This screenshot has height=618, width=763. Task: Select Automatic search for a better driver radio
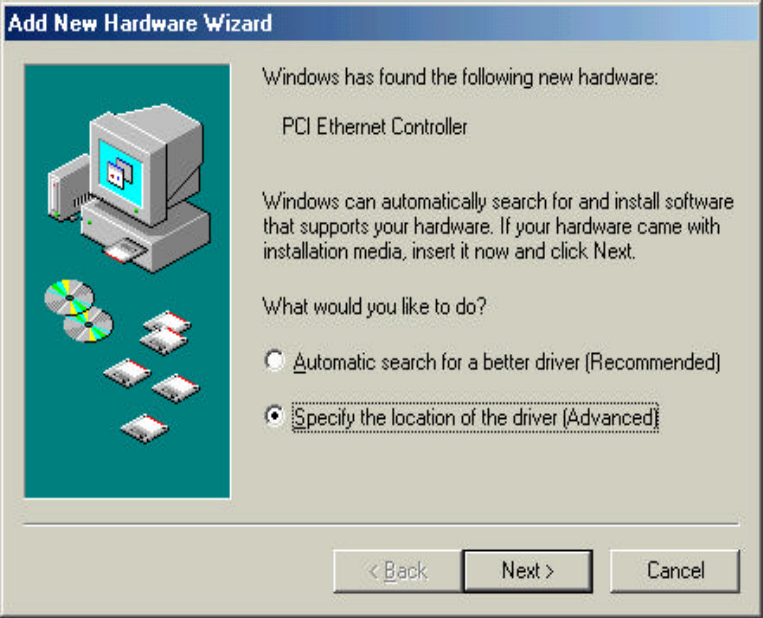coord(274,361)
